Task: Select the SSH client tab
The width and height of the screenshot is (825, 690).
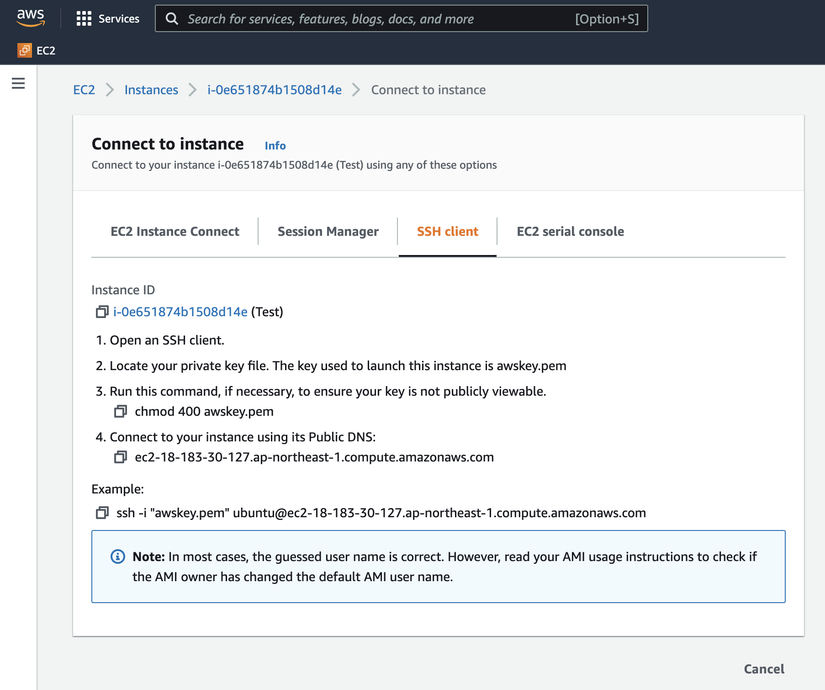Action: (x=447, y=231)
